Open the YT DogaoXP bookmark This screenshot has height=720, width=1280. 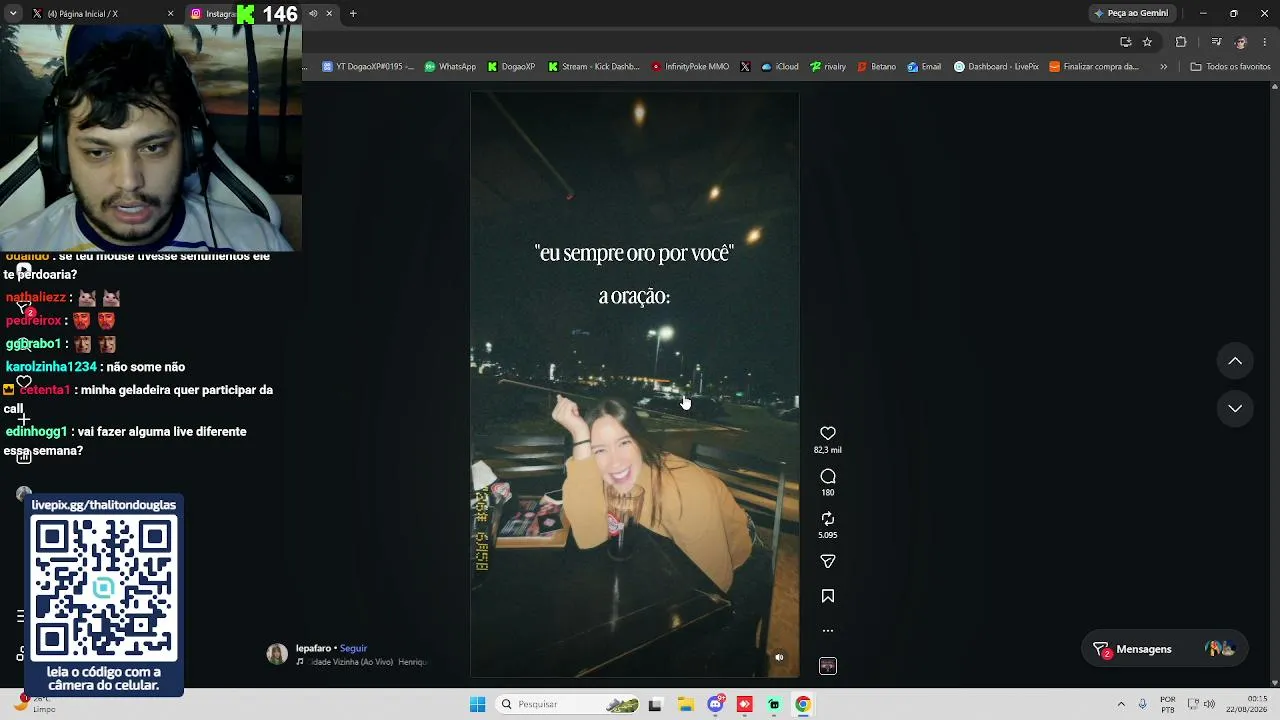coord(368,67)
